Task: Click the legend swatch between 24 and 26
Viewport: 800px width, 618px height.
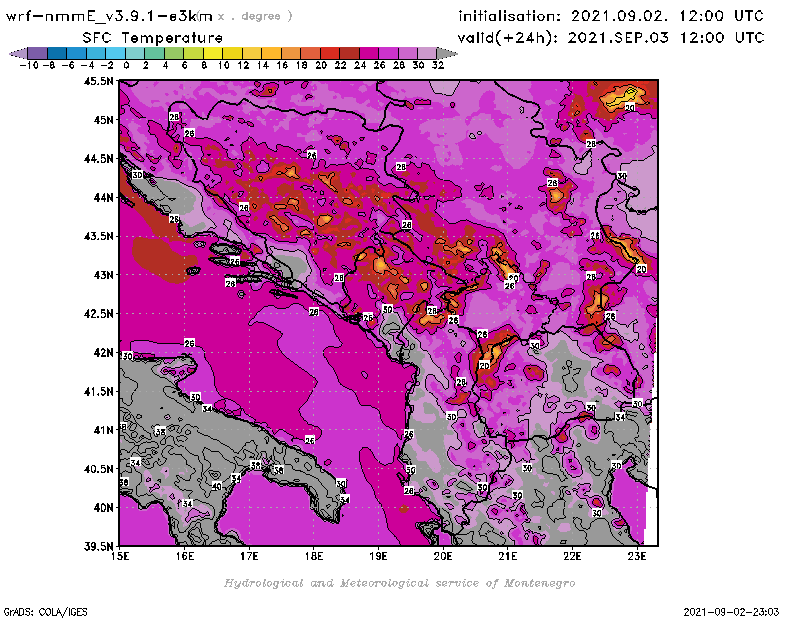Action: point(368,53)
